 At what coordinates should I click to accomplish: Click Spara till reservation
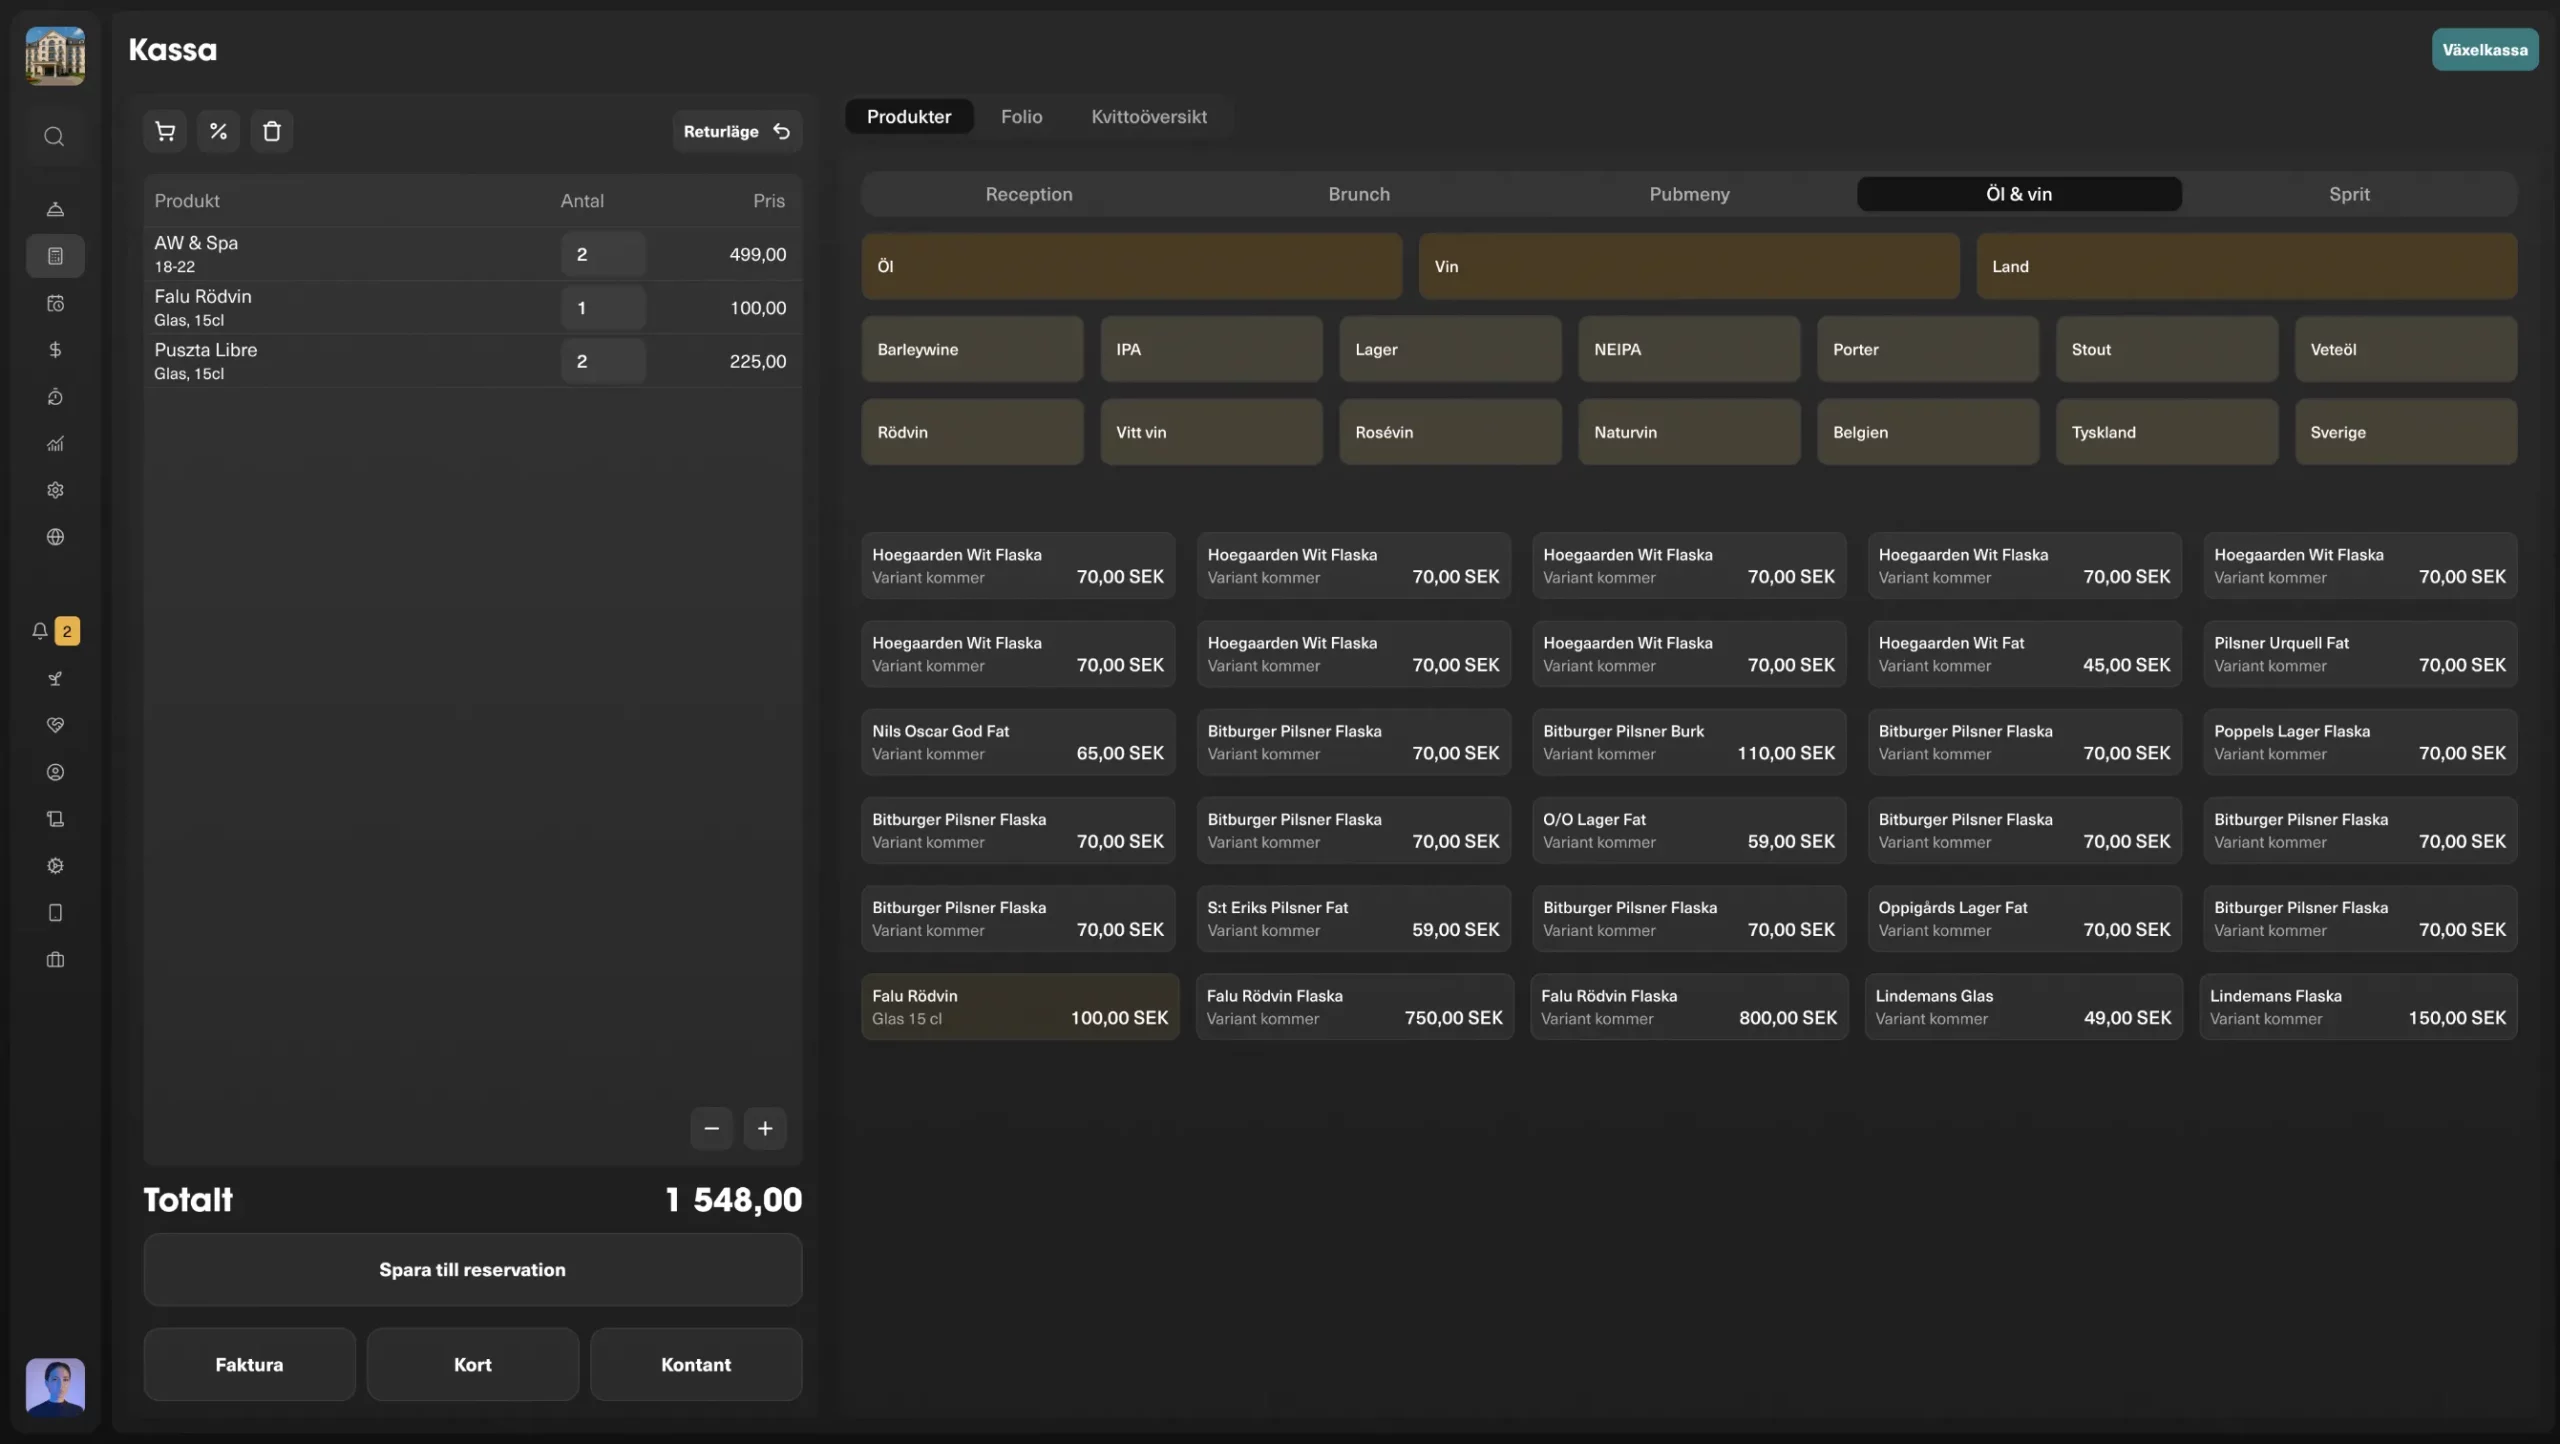(x=472, y=1269)
